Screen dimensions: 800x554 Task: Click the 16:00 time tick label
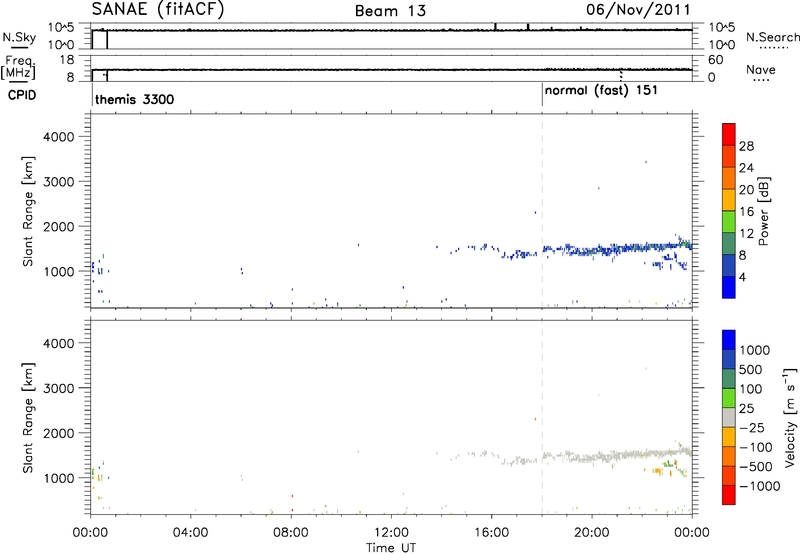[x=491, y=533]
